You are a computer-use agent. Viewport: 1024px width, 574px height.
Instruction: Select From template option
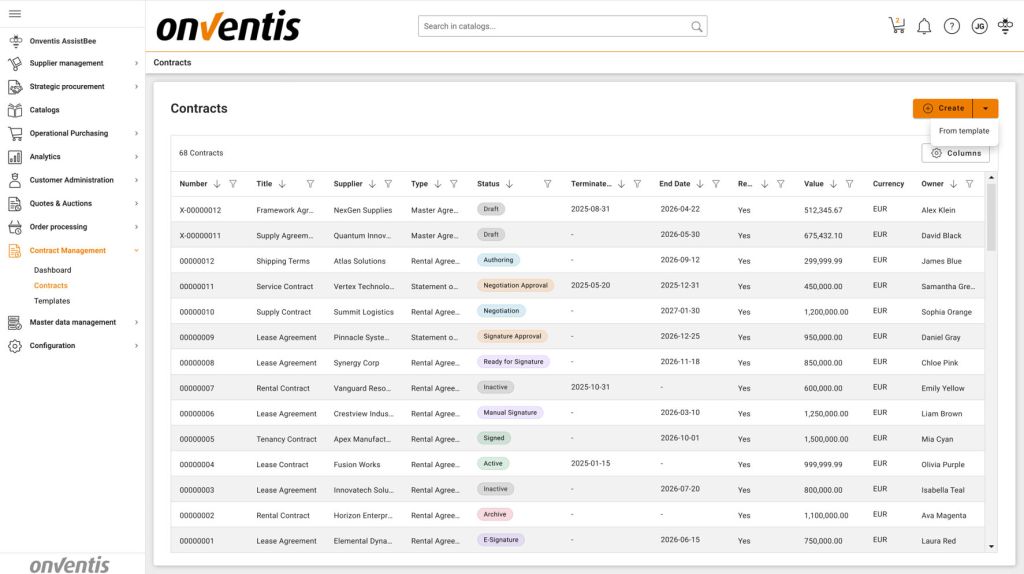click(964, 131)
